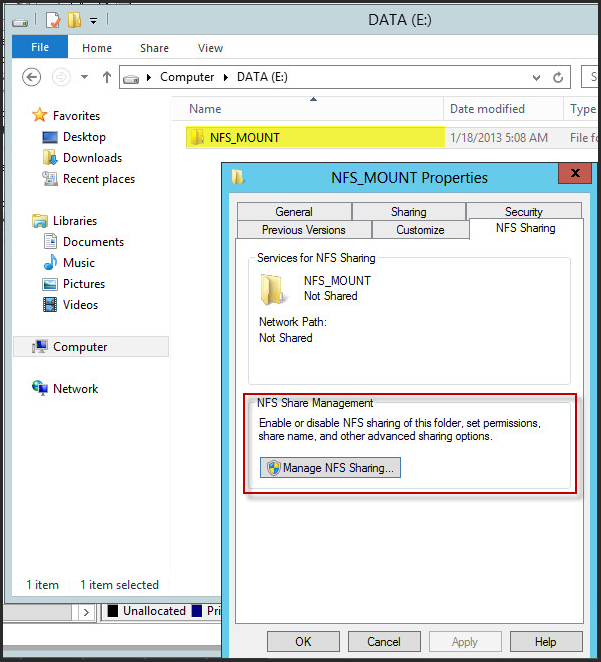Viewport: 601px width, 662px height.
Task: Click the 1/18/2013 5:08 AM date cell
Action: pyautogui.click(x=499, y=138)
